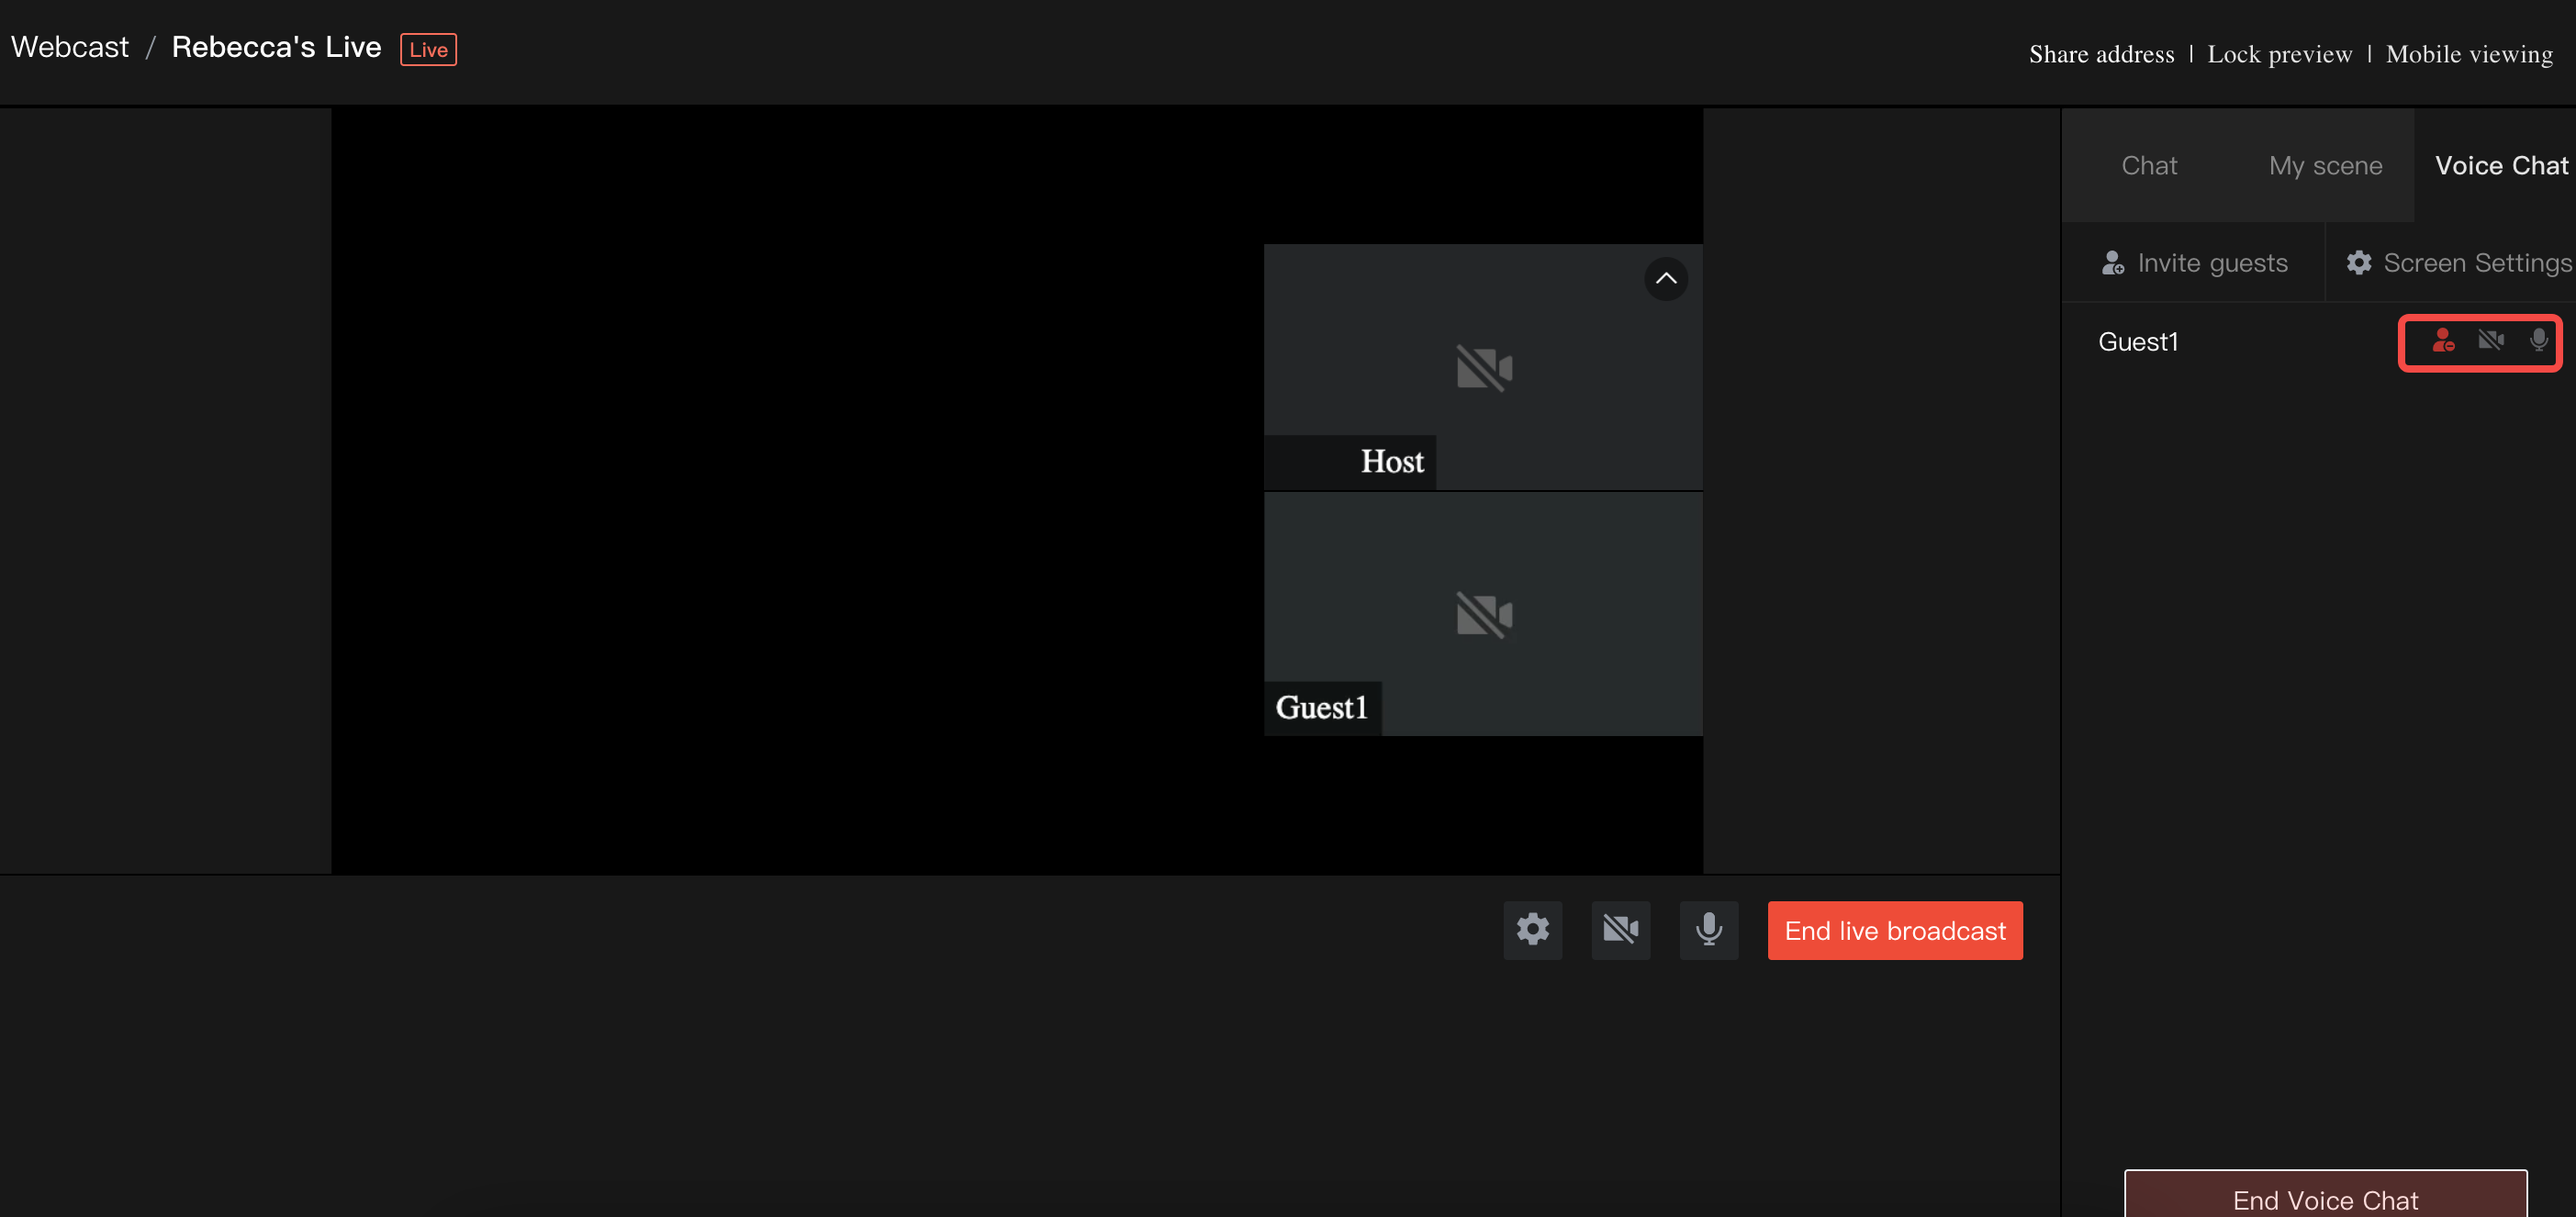Collapse the video tiles with the chevron
Image resolution: width=2576 pixels, height=1217 pixels.
[x=1665, y=279]
